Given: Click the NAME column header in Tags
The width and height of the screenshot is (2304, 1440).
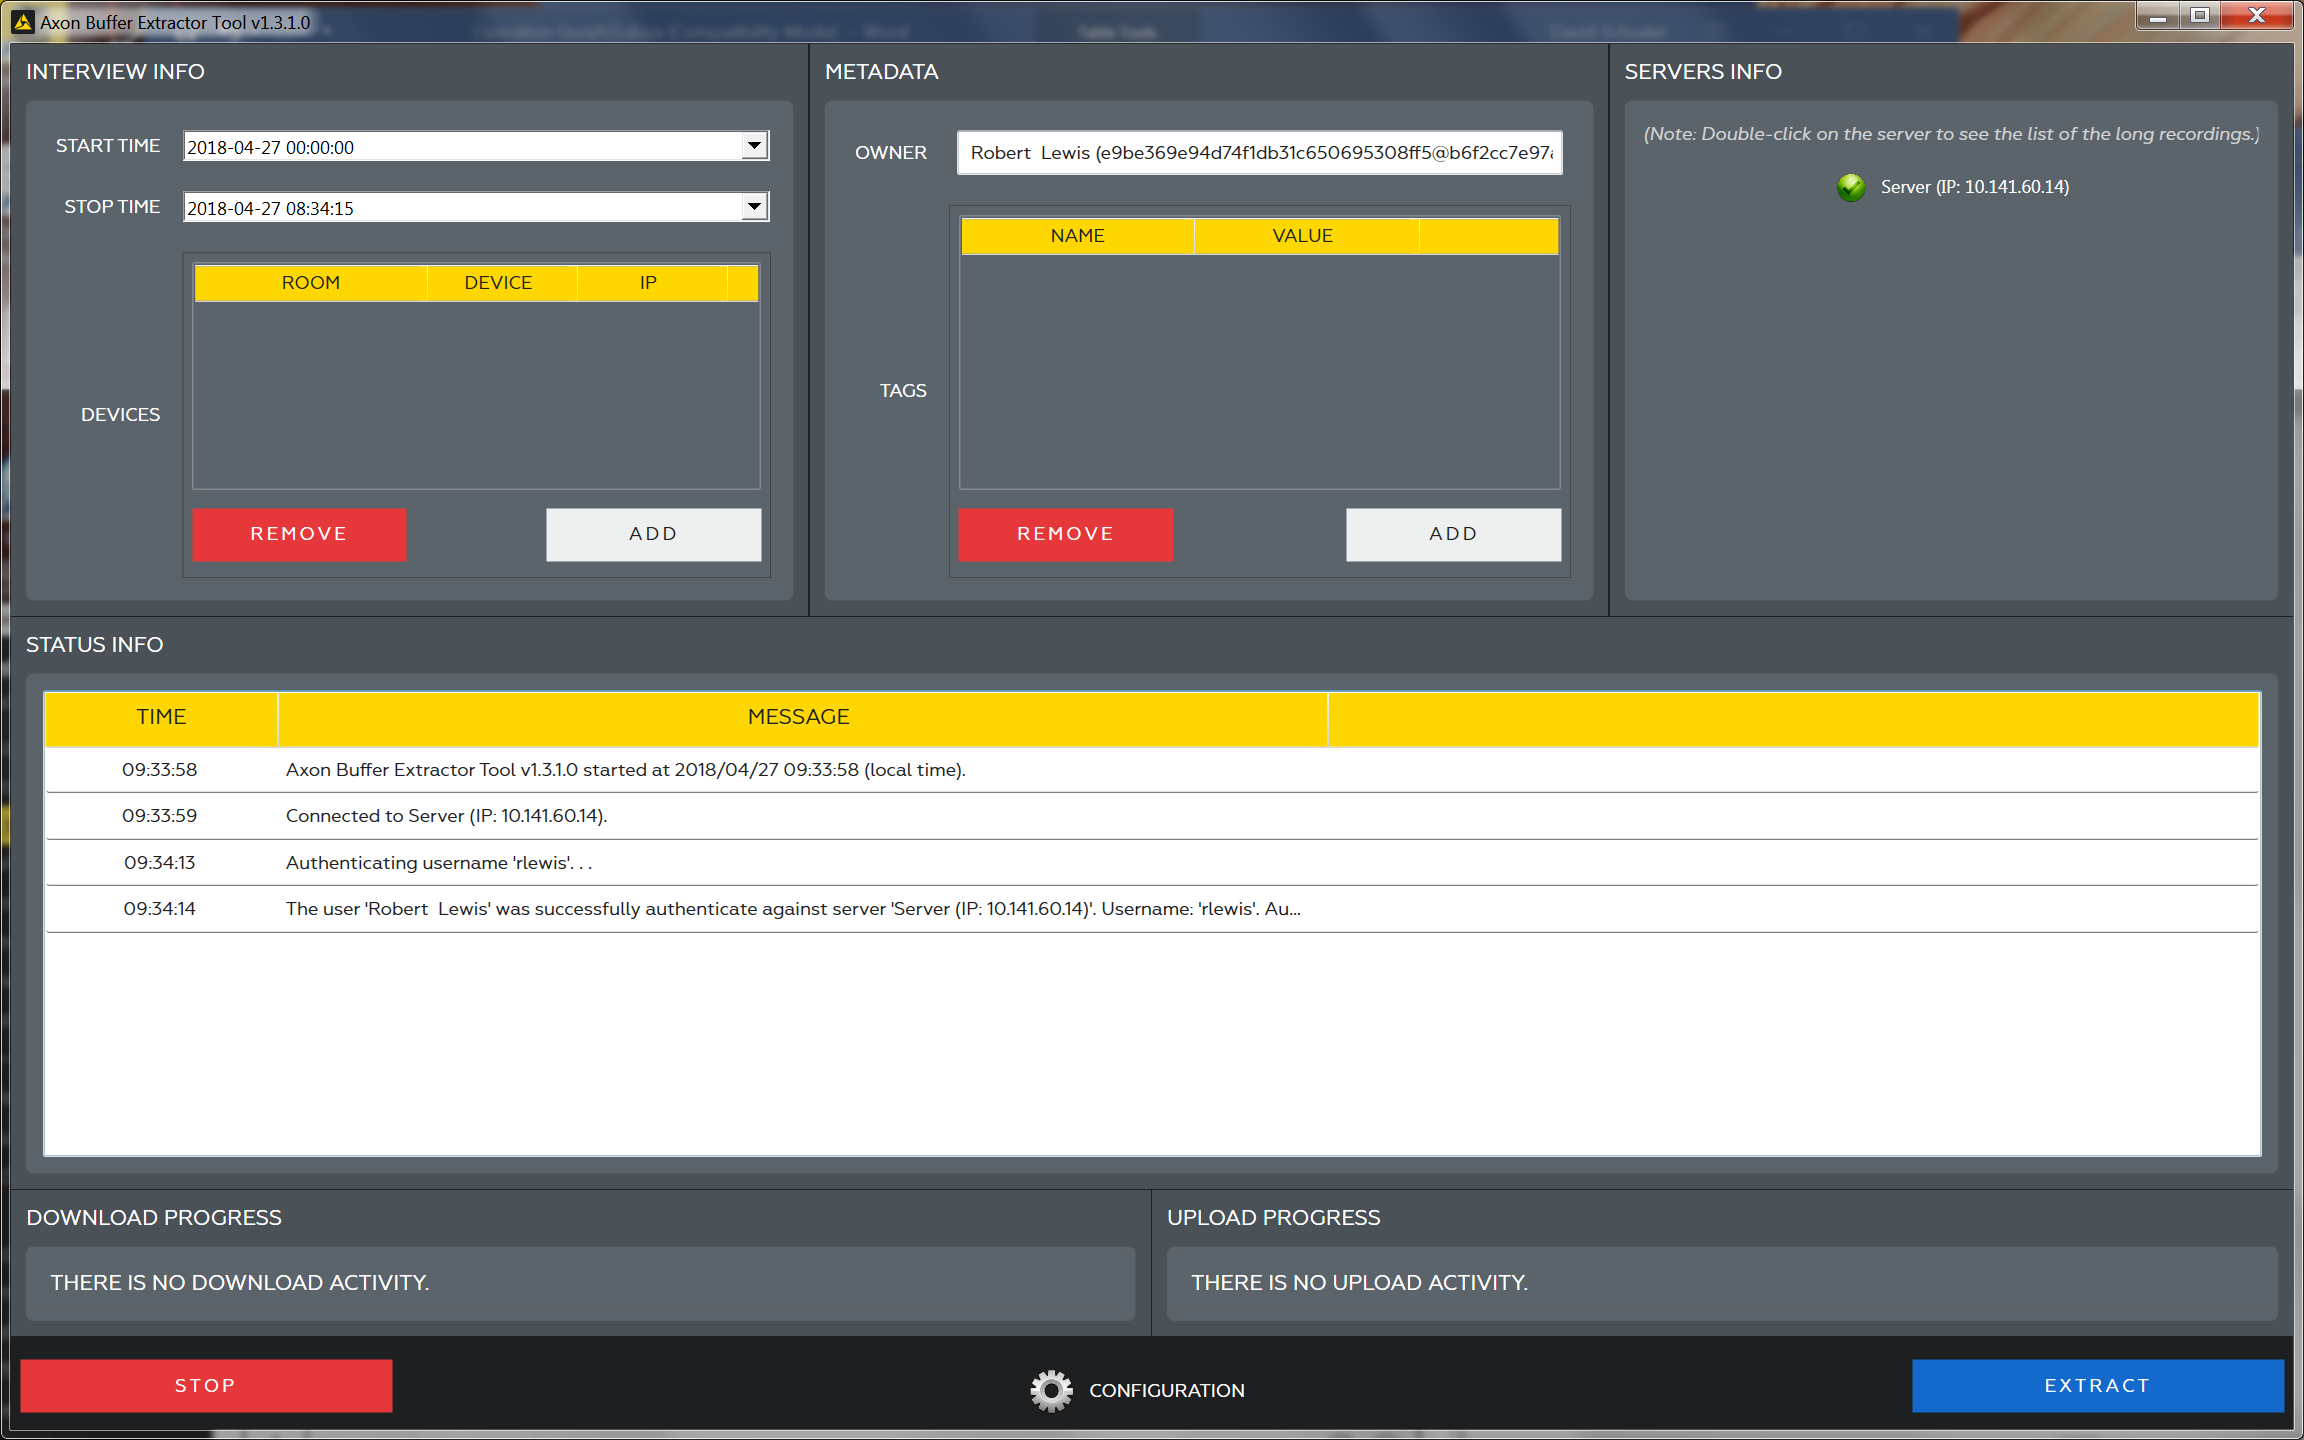Looking at the screenshot, I should pyautogui.click(x=1077, y=235).
